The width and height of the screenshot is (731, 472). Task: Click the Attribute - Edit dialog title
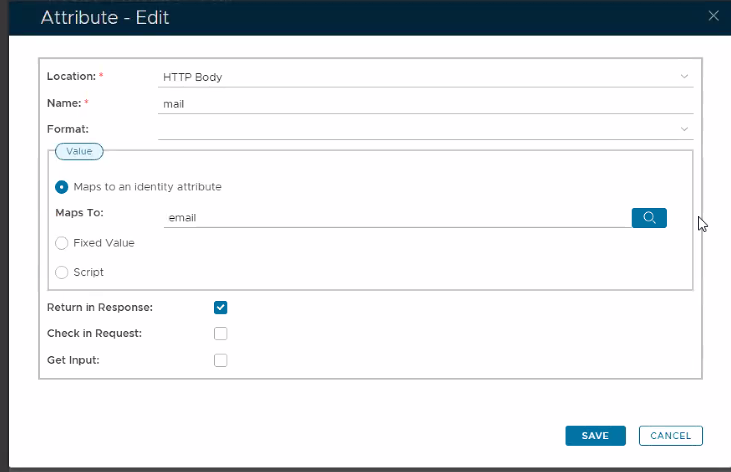pos(103,17)
